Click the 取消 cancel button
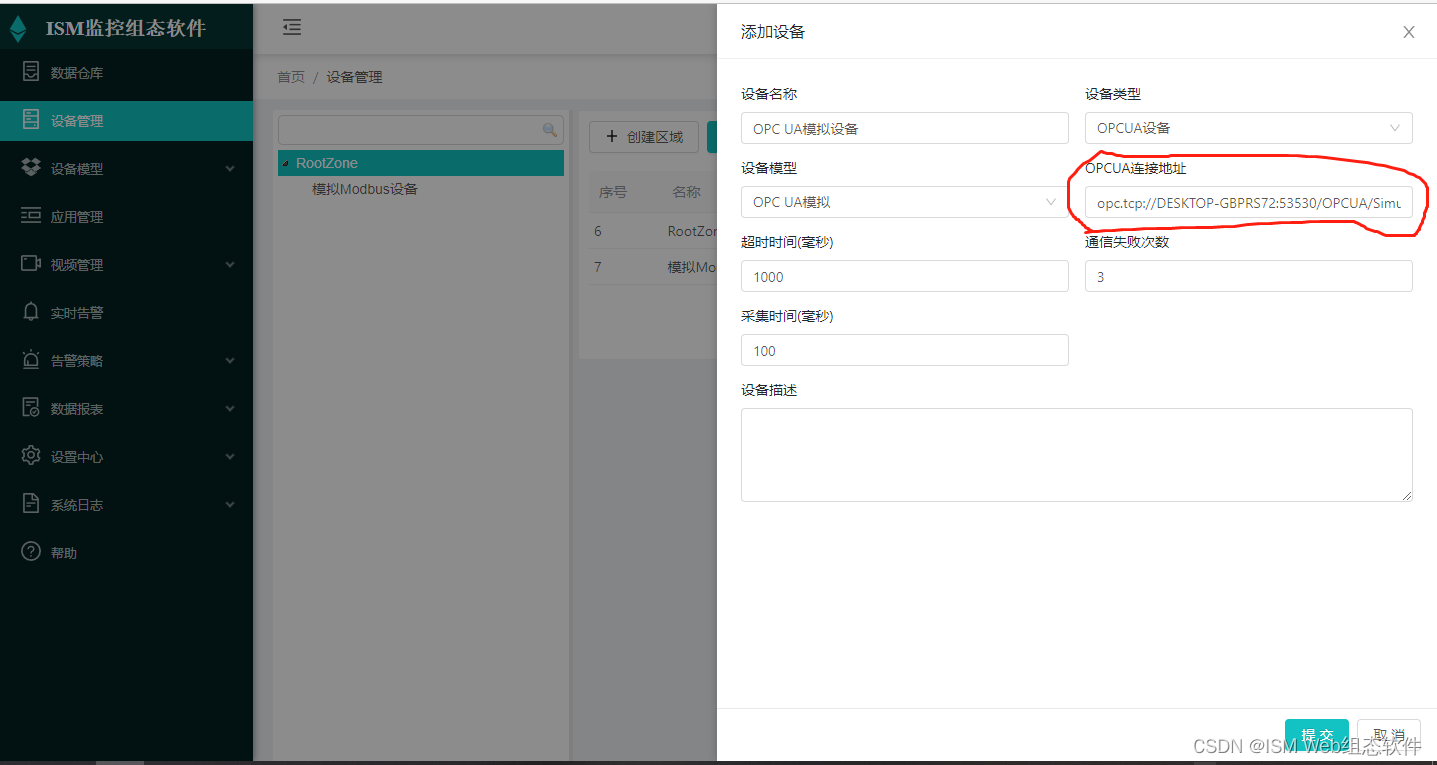Image resolution: width=1437 pixels, height=765 pixels. coord(1389,736)
